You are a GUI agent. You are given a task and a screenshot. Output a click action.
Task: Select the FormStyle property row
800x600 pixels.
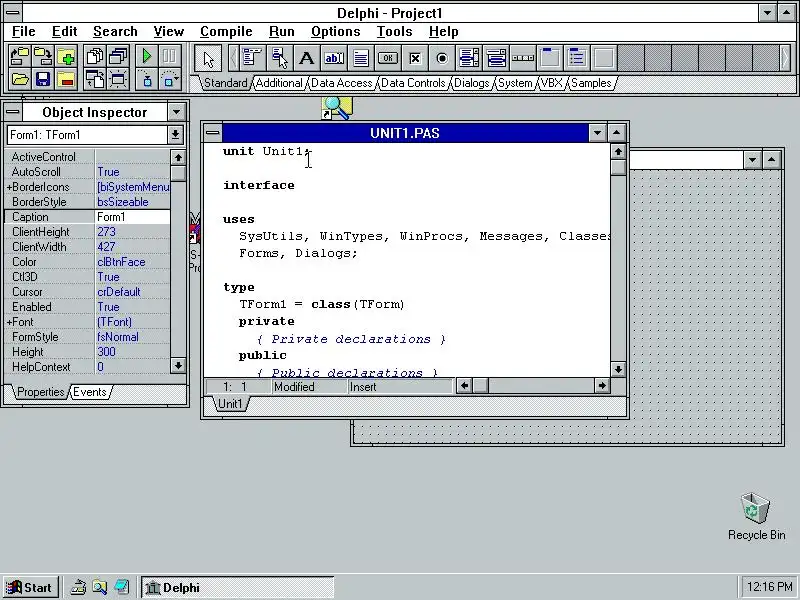point(87,337)
